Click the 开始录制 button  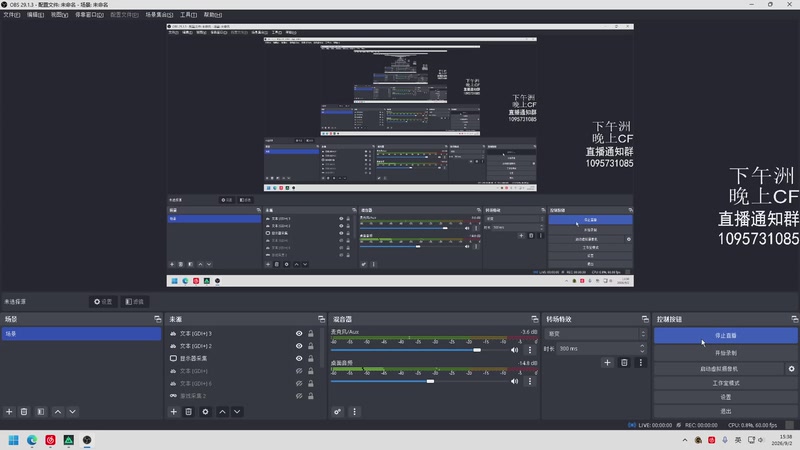tap(726, 353)
